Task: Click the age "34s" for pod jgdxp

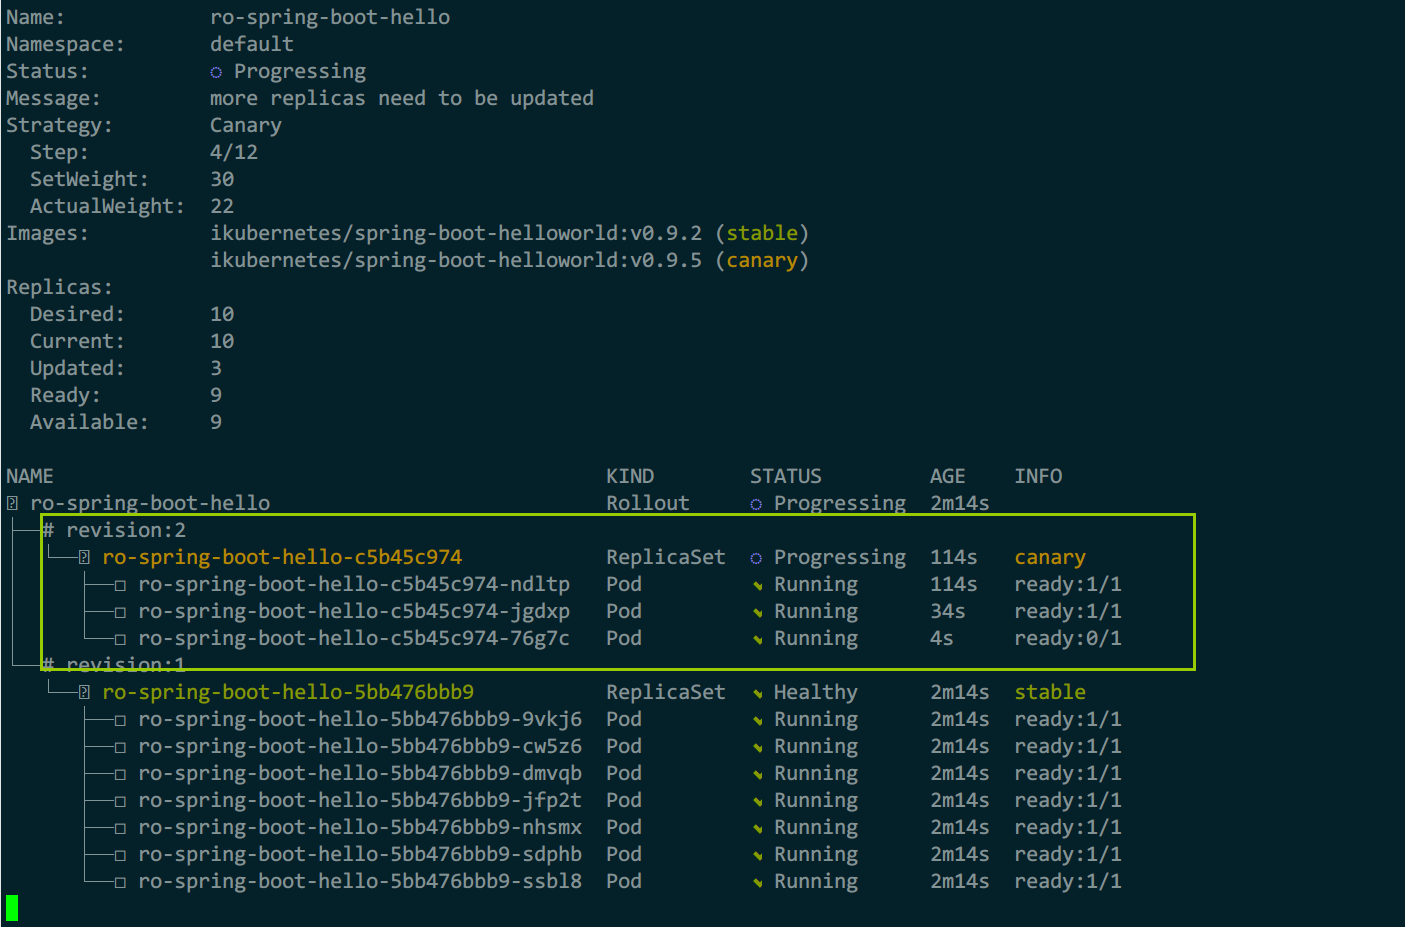Action: 948,611
